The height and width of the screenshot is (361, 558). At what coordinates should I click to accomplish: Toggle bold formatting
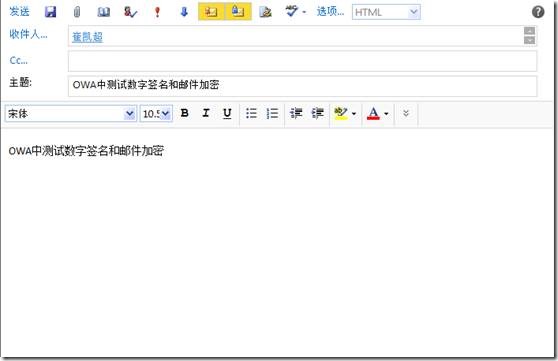tap(184, 113)
